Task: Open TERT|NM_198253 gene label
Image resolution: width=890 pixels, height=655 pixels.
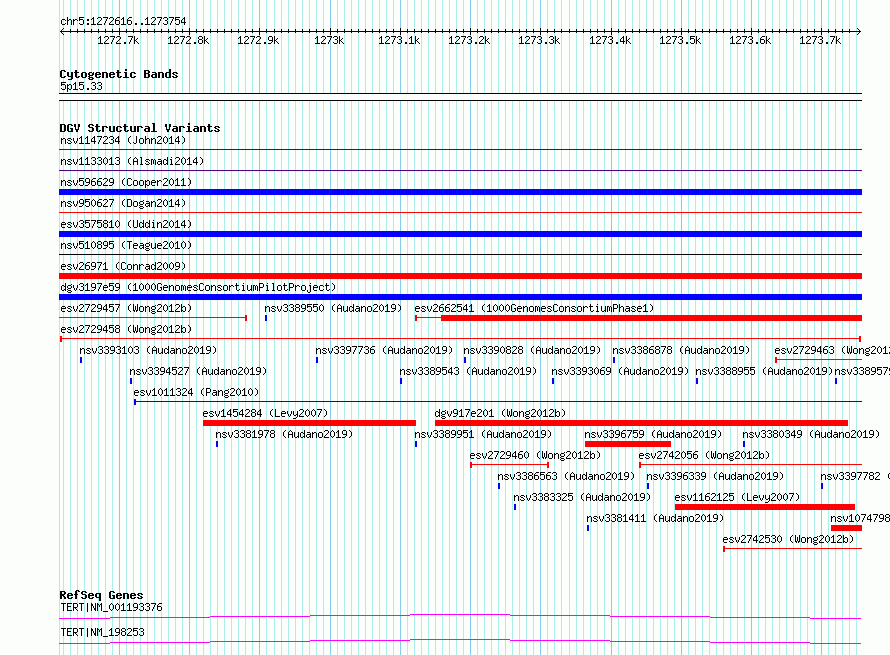Action: 102,632
